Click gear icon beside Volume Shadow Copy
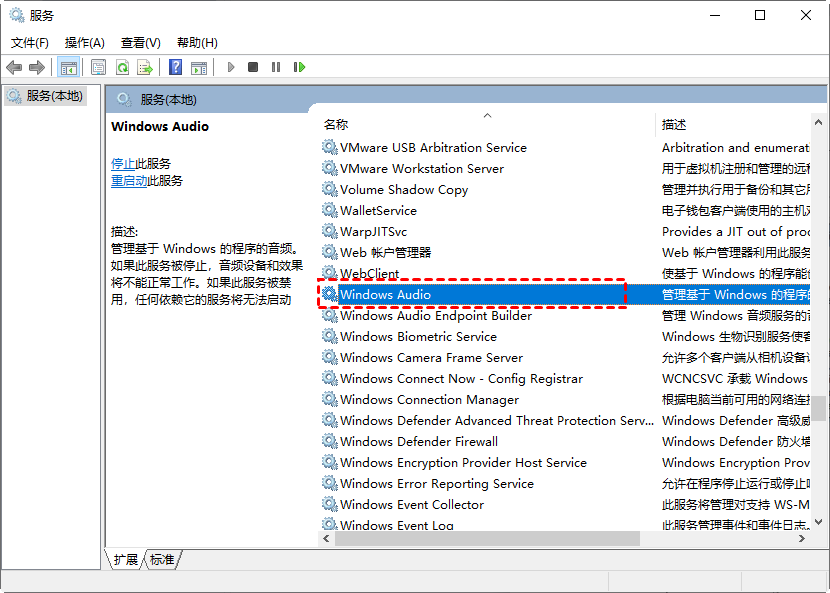This screenshot has width=830, height=593. (330, 189)
